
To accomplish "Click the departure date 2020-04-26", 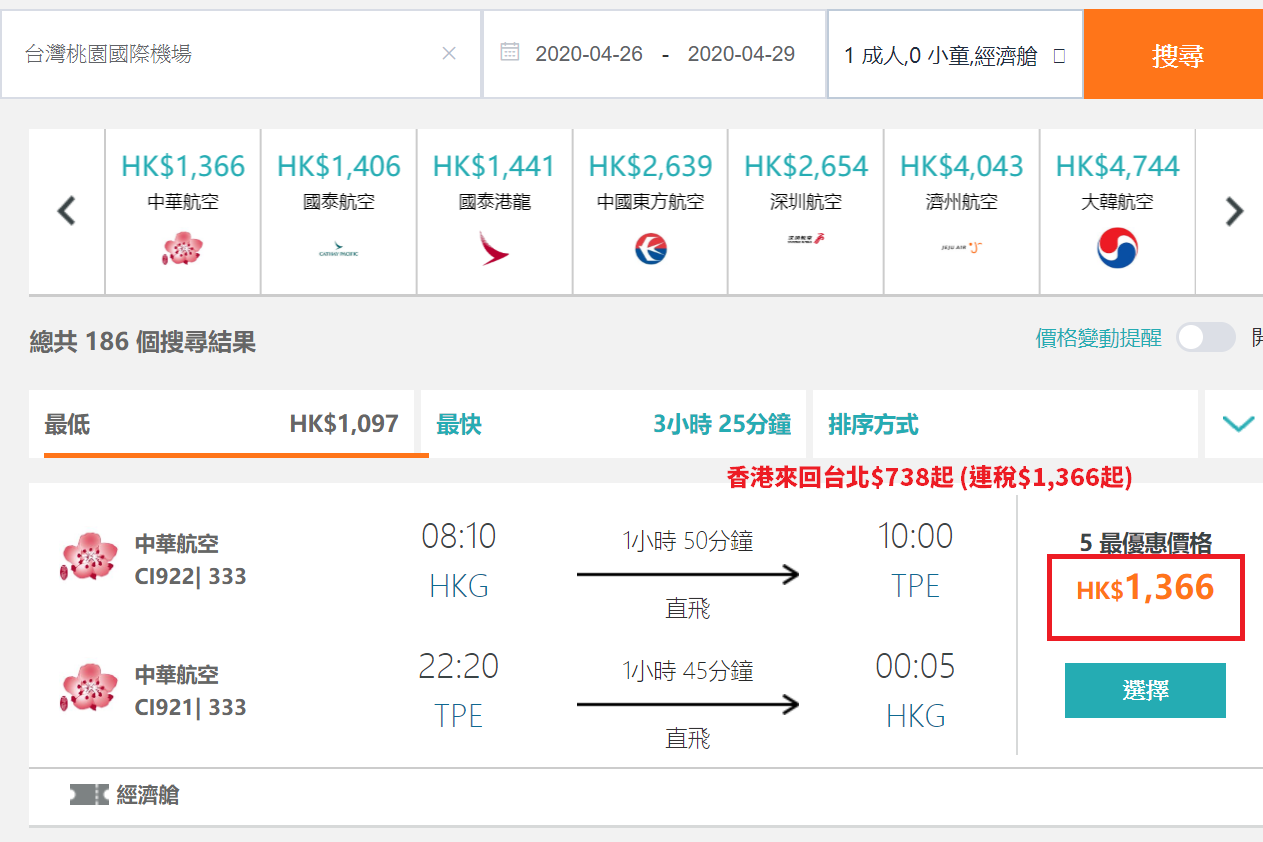I will click(589, 54).
